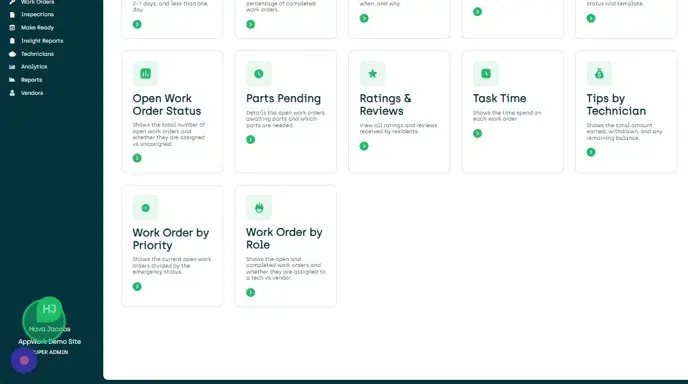The width and height of the screenshot is (688, 384).
Task: Click the purple recording indicator circle
Action: tap(24, 360)
